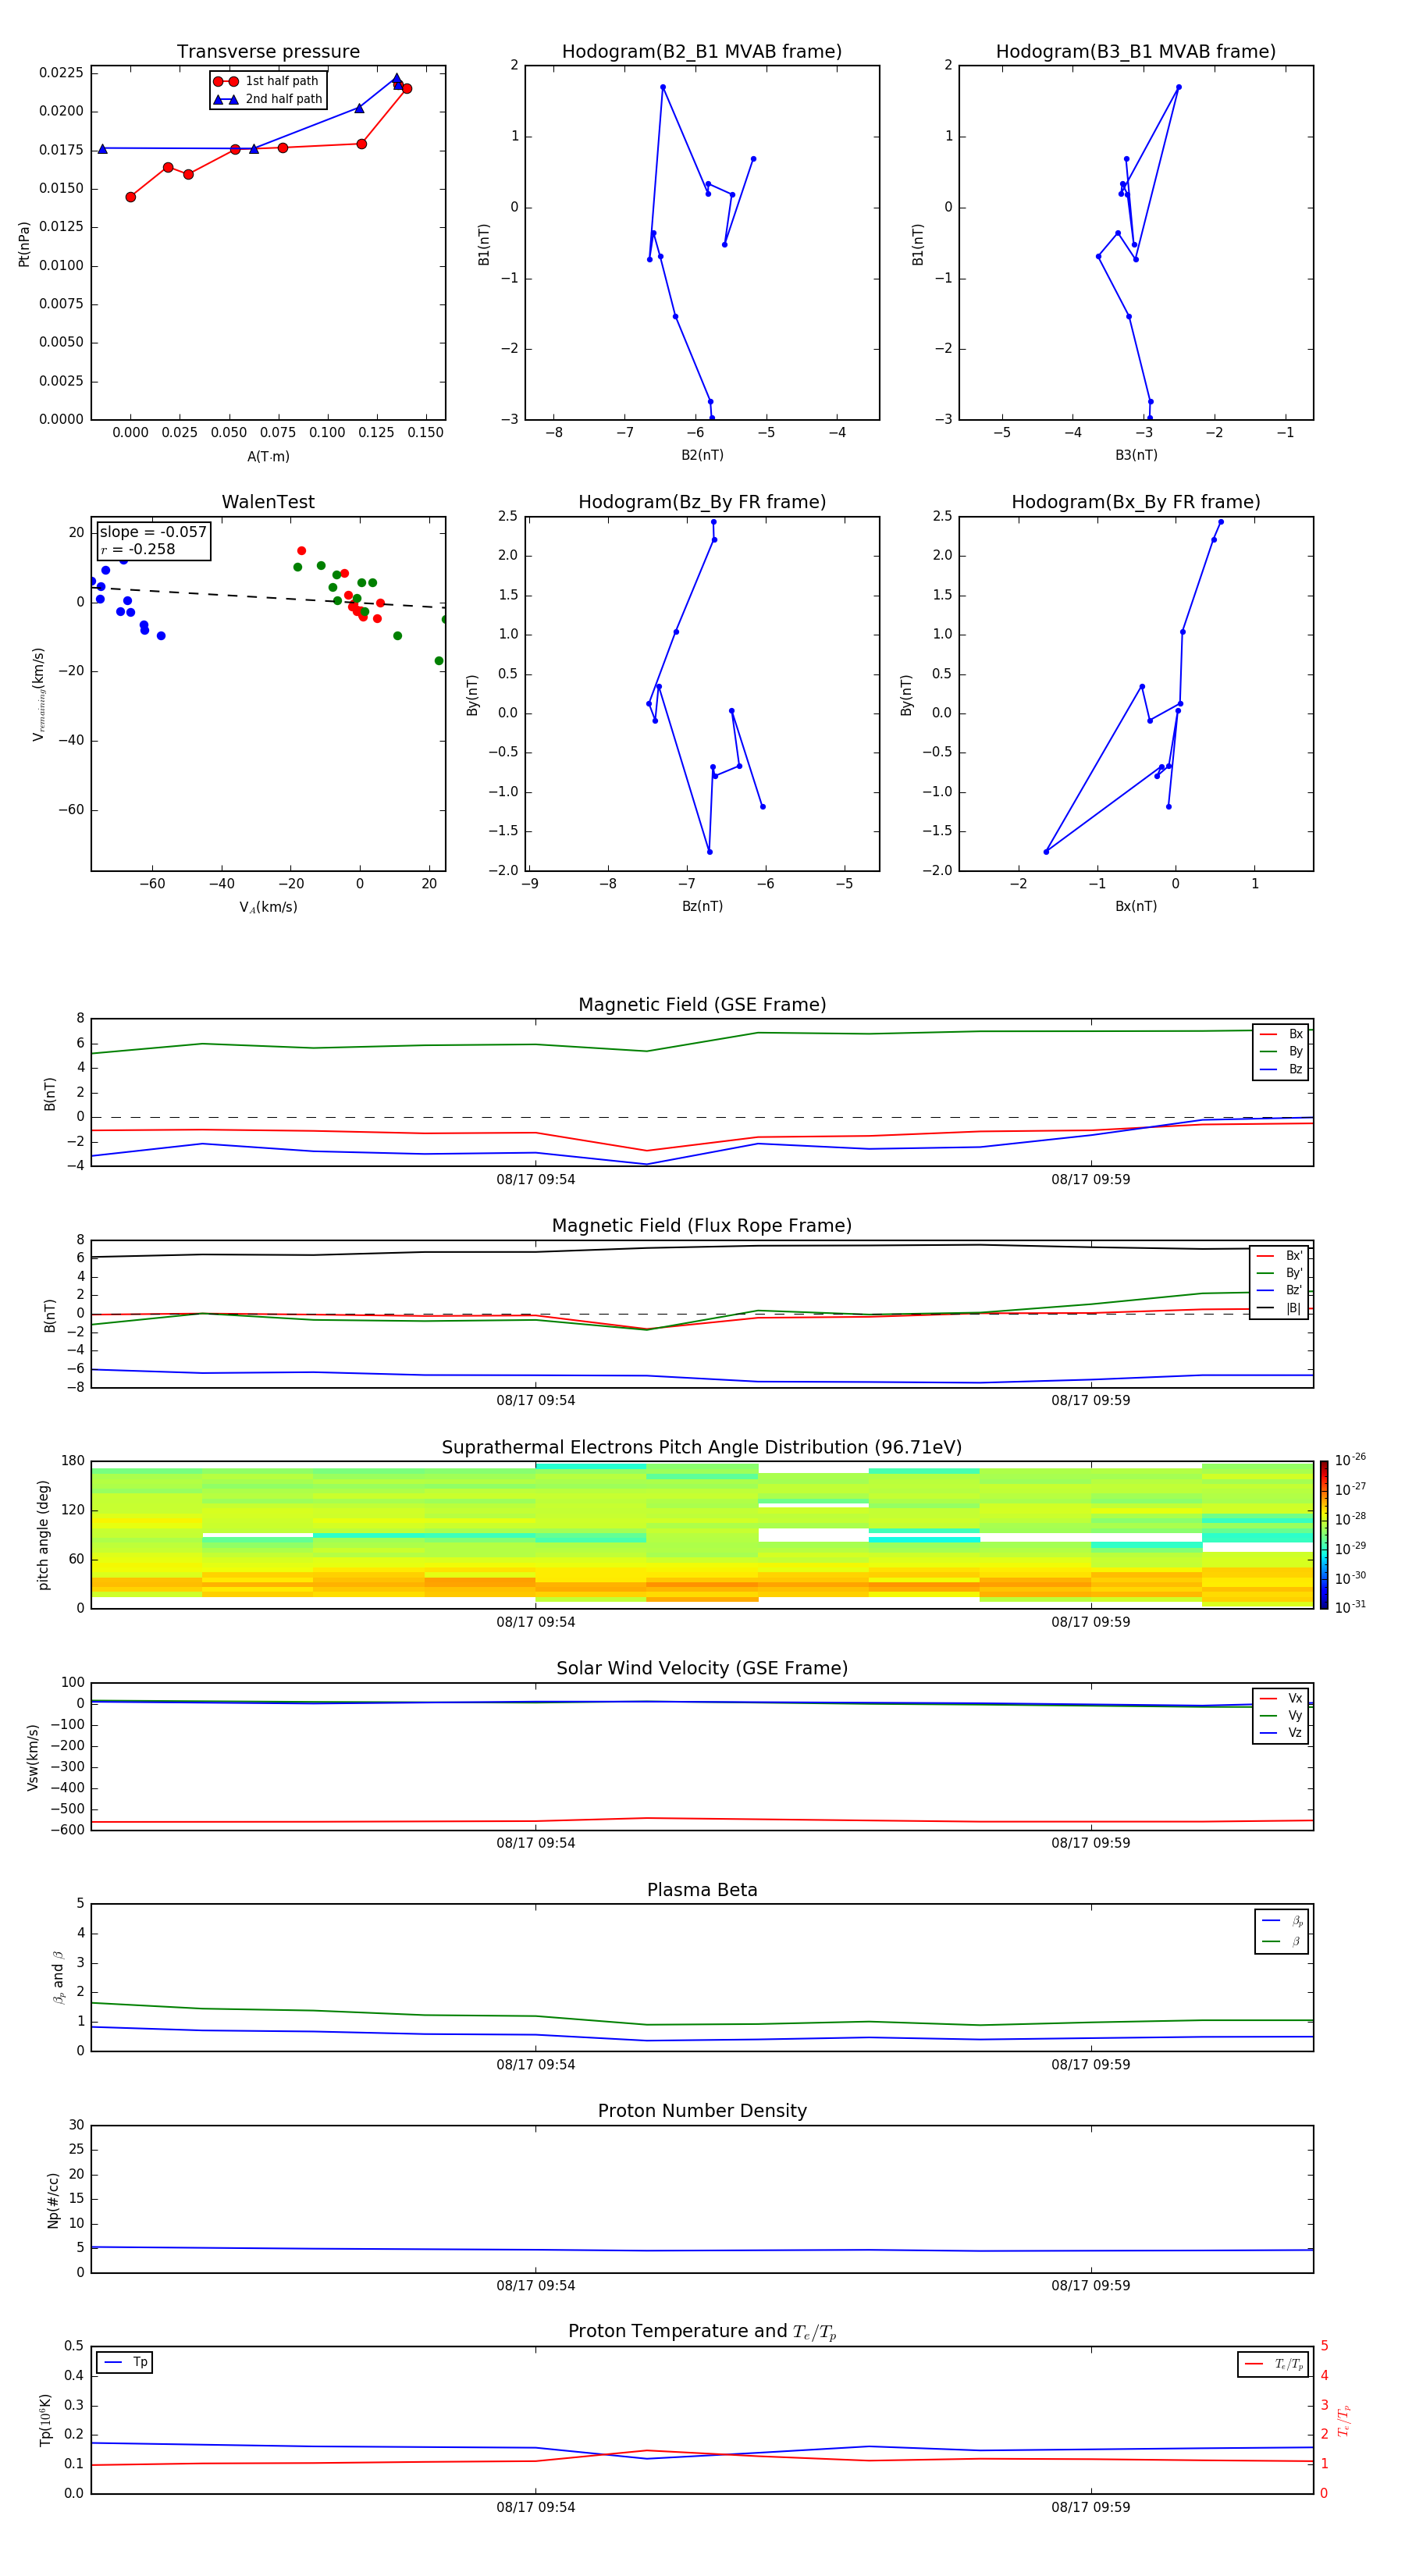
Task: Click the 'VA(km/s)' x-axis label
Action: 268,907
